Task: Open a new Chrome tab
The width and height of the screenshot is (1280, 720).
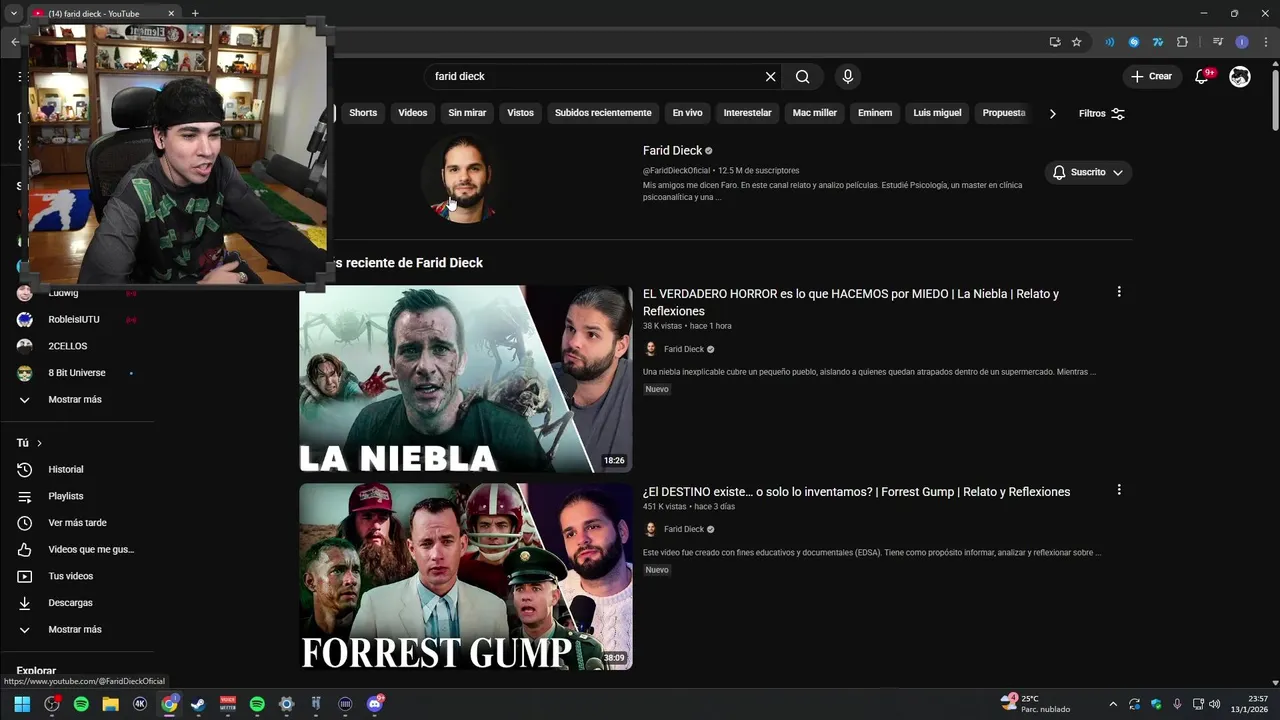Action: (195, 13)
